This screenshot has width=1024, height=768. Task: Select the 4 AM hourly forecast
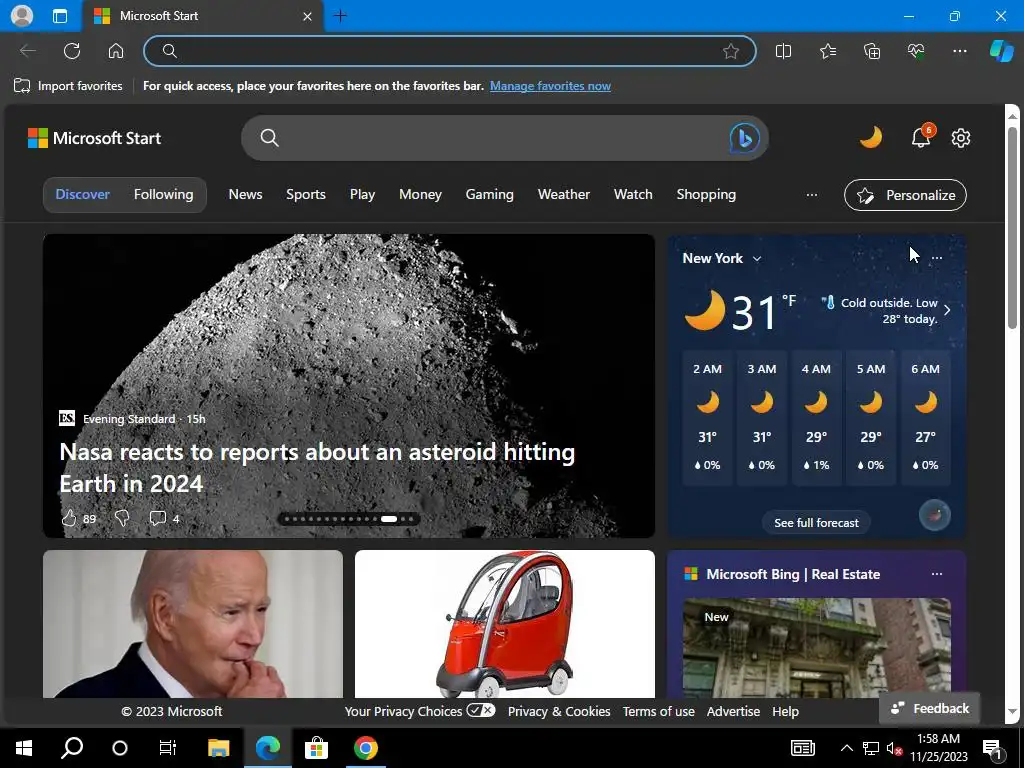(x=816, y=417)
